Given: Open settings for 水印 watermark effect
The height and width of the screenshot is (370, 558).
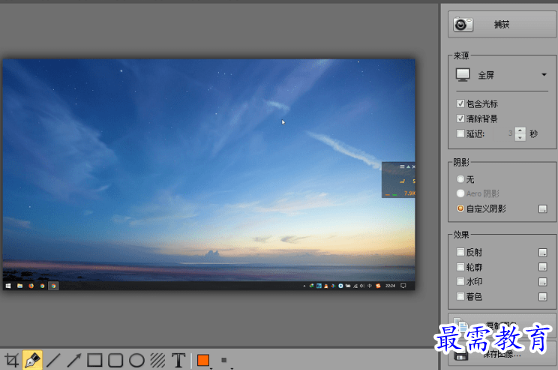Looking at the screenshot, I should pos(543,282).
